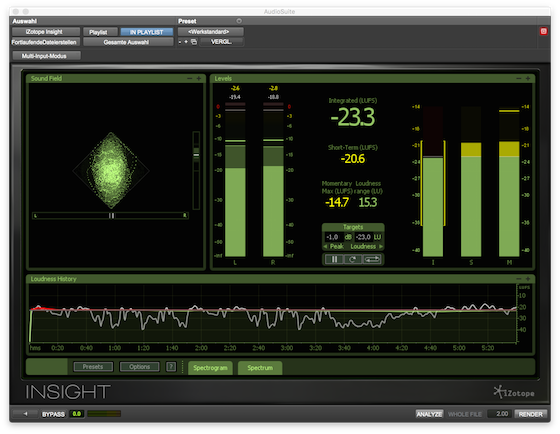560x434 pixels.
Task: Click the RENDER button
Action: (531, 414)
